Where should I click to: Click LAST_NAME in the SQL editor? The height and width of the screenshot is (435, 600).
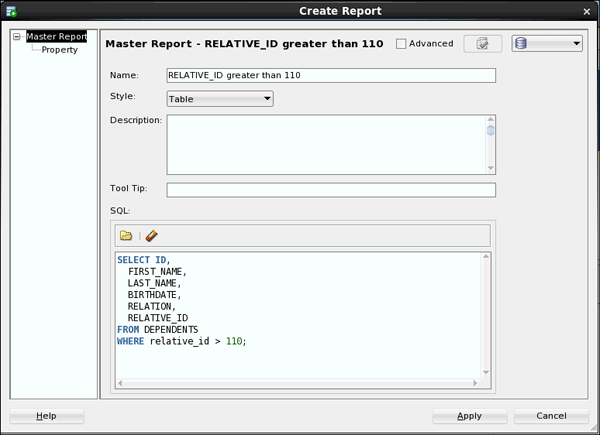point(154,283)
